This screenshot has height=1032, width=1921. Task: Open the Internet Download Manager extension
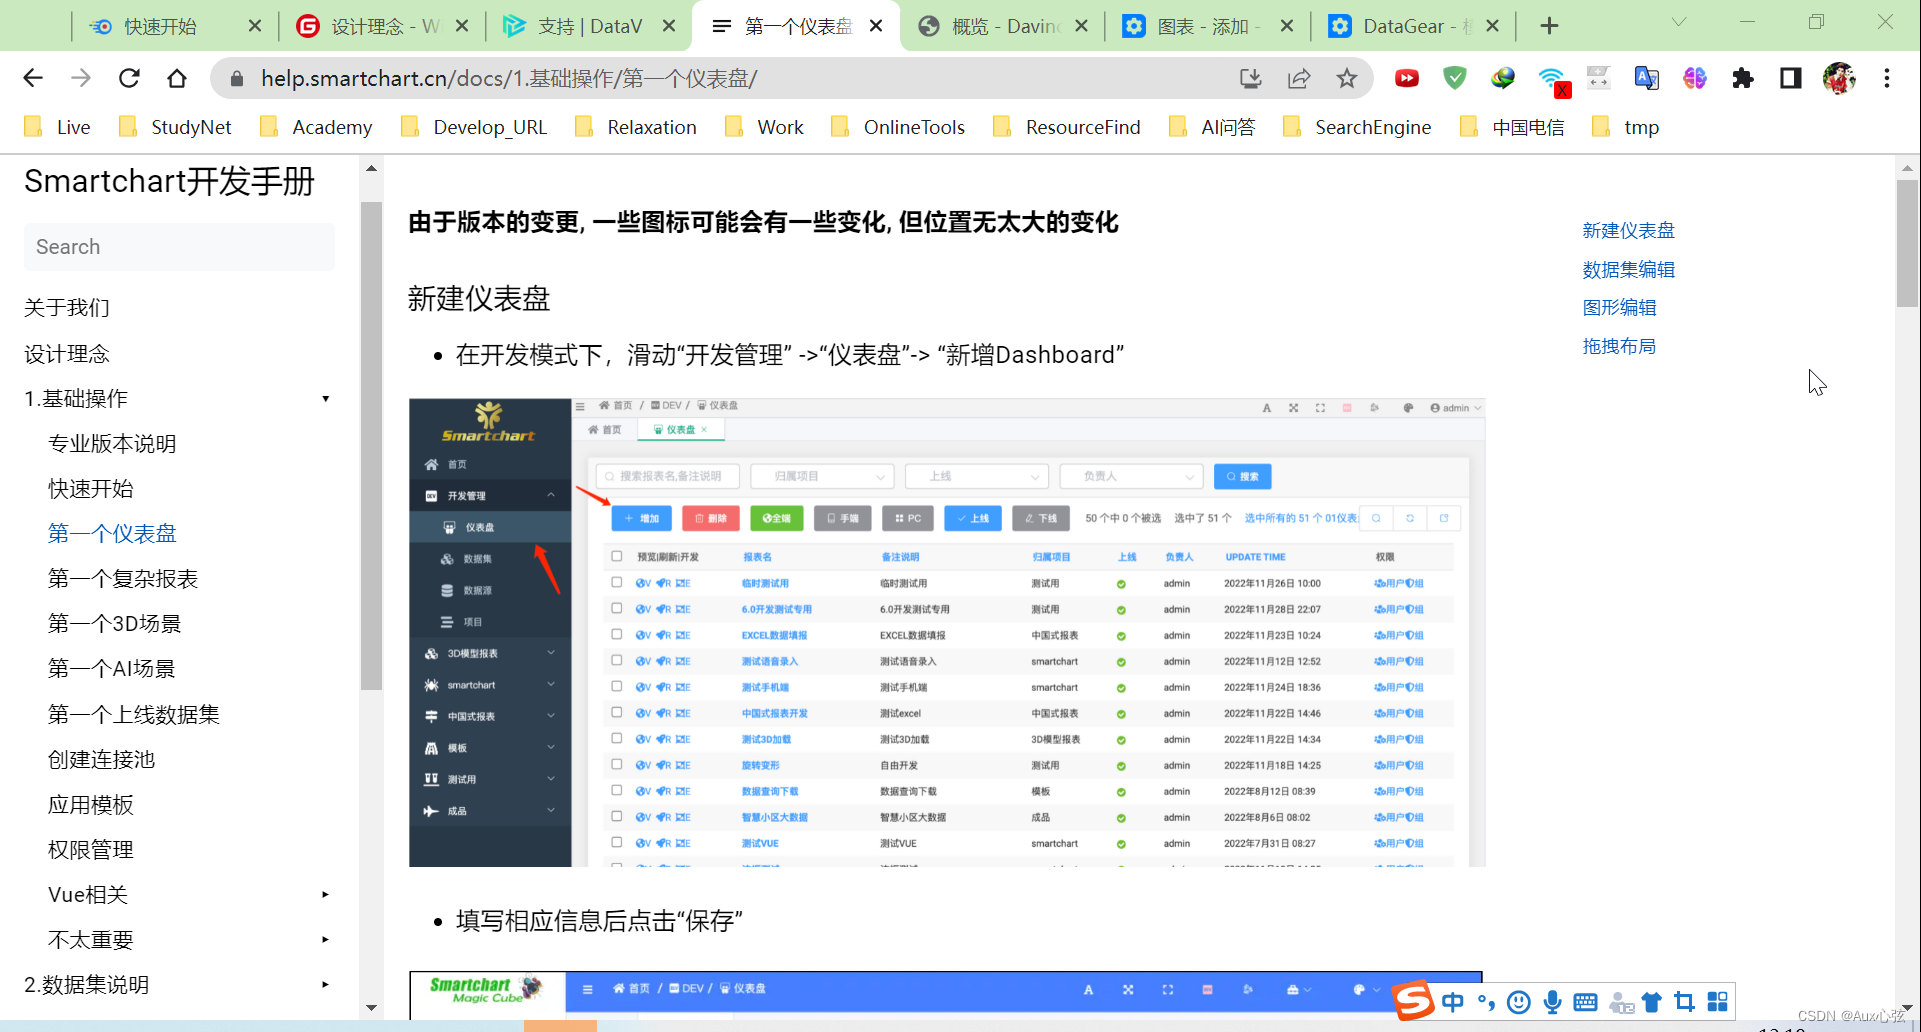1503,77
